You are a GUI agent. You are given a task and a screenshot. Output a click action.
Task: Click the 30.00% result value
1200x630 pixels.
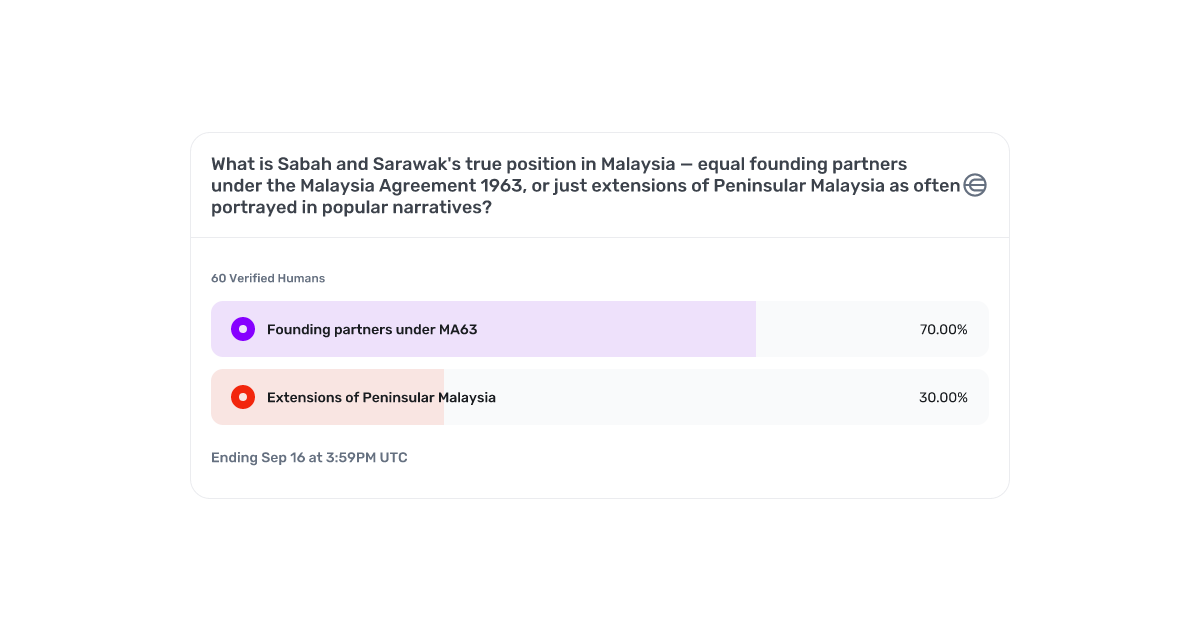[944, 397]
